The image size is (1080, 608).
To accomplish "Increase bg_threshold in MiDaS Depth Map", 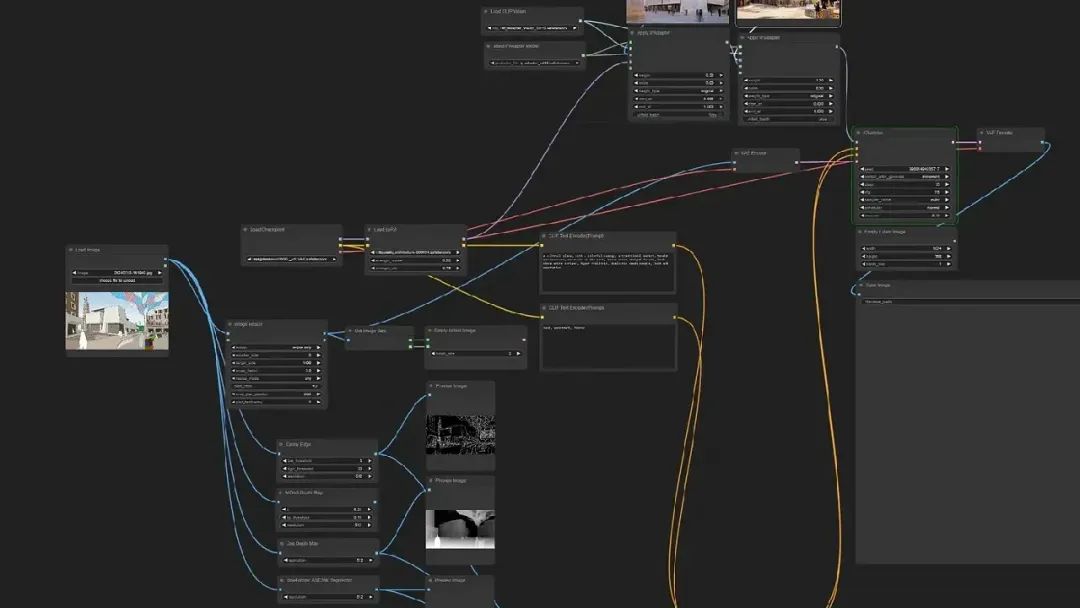I will pyautogui.click(x=369, y=517).
